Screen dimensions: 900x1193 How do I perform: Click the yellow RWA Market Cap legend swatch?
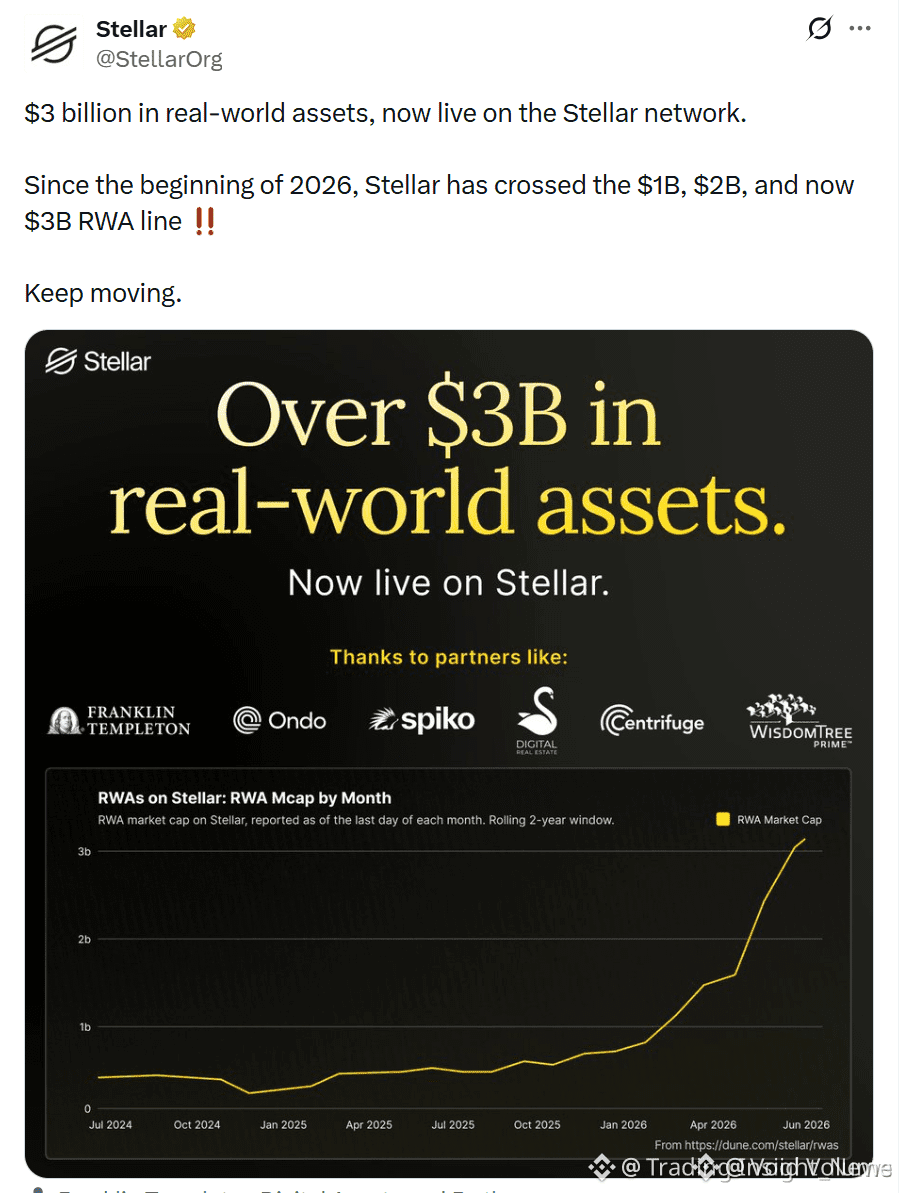pyautogui.click(x=723, y=819)
